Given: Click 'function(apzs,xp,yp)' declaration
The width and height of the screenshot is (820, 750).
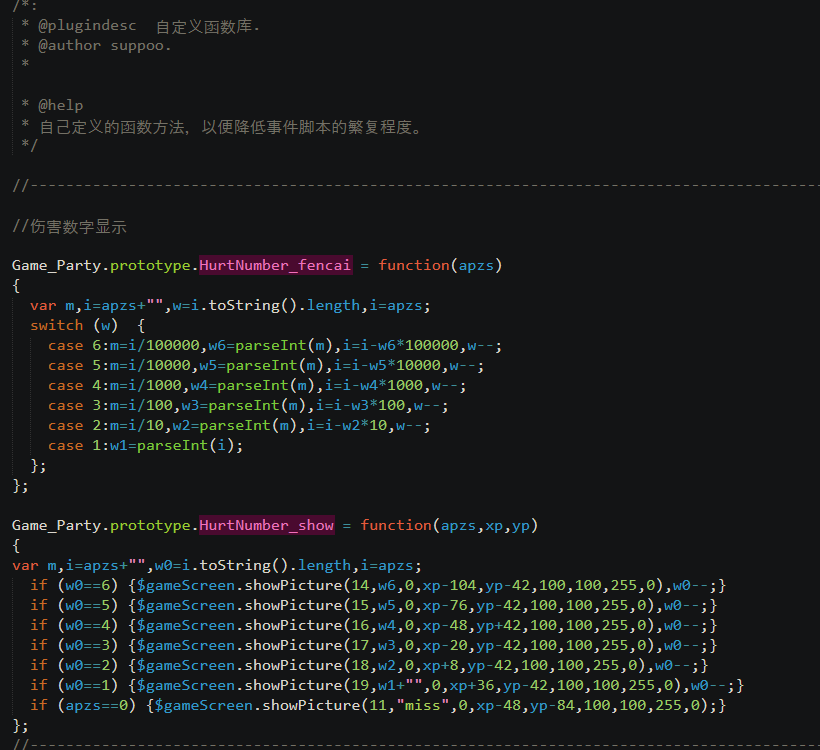Looking at the screenshot, I should pyautogui.click(x=449, y=525).
